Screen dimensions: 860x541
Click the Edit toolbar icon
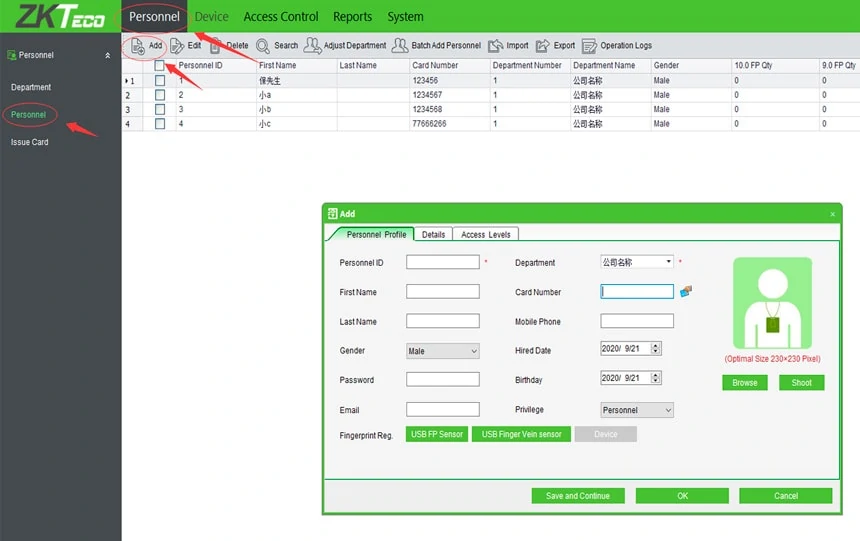177,46
